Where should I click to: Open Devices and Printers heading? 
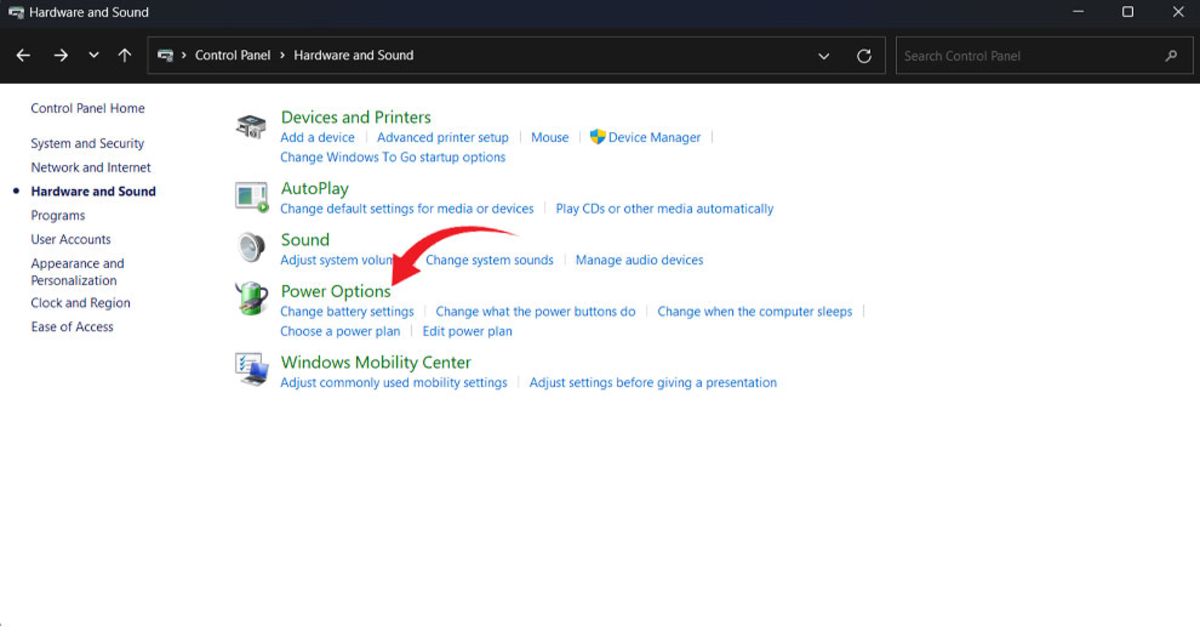click(356, 117)
